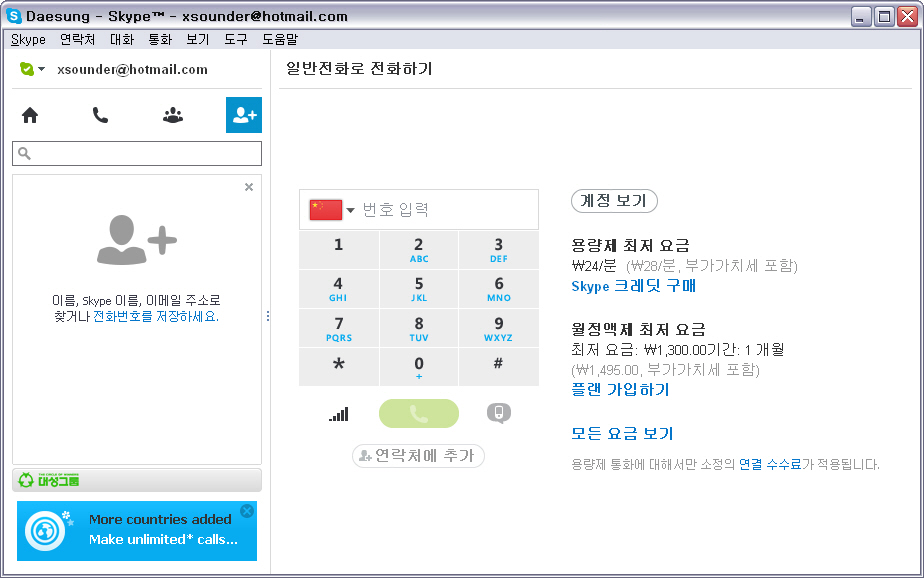Click the sidebar splitter handle dots
The image size is (924, 578).
click(x=268, y=316)
